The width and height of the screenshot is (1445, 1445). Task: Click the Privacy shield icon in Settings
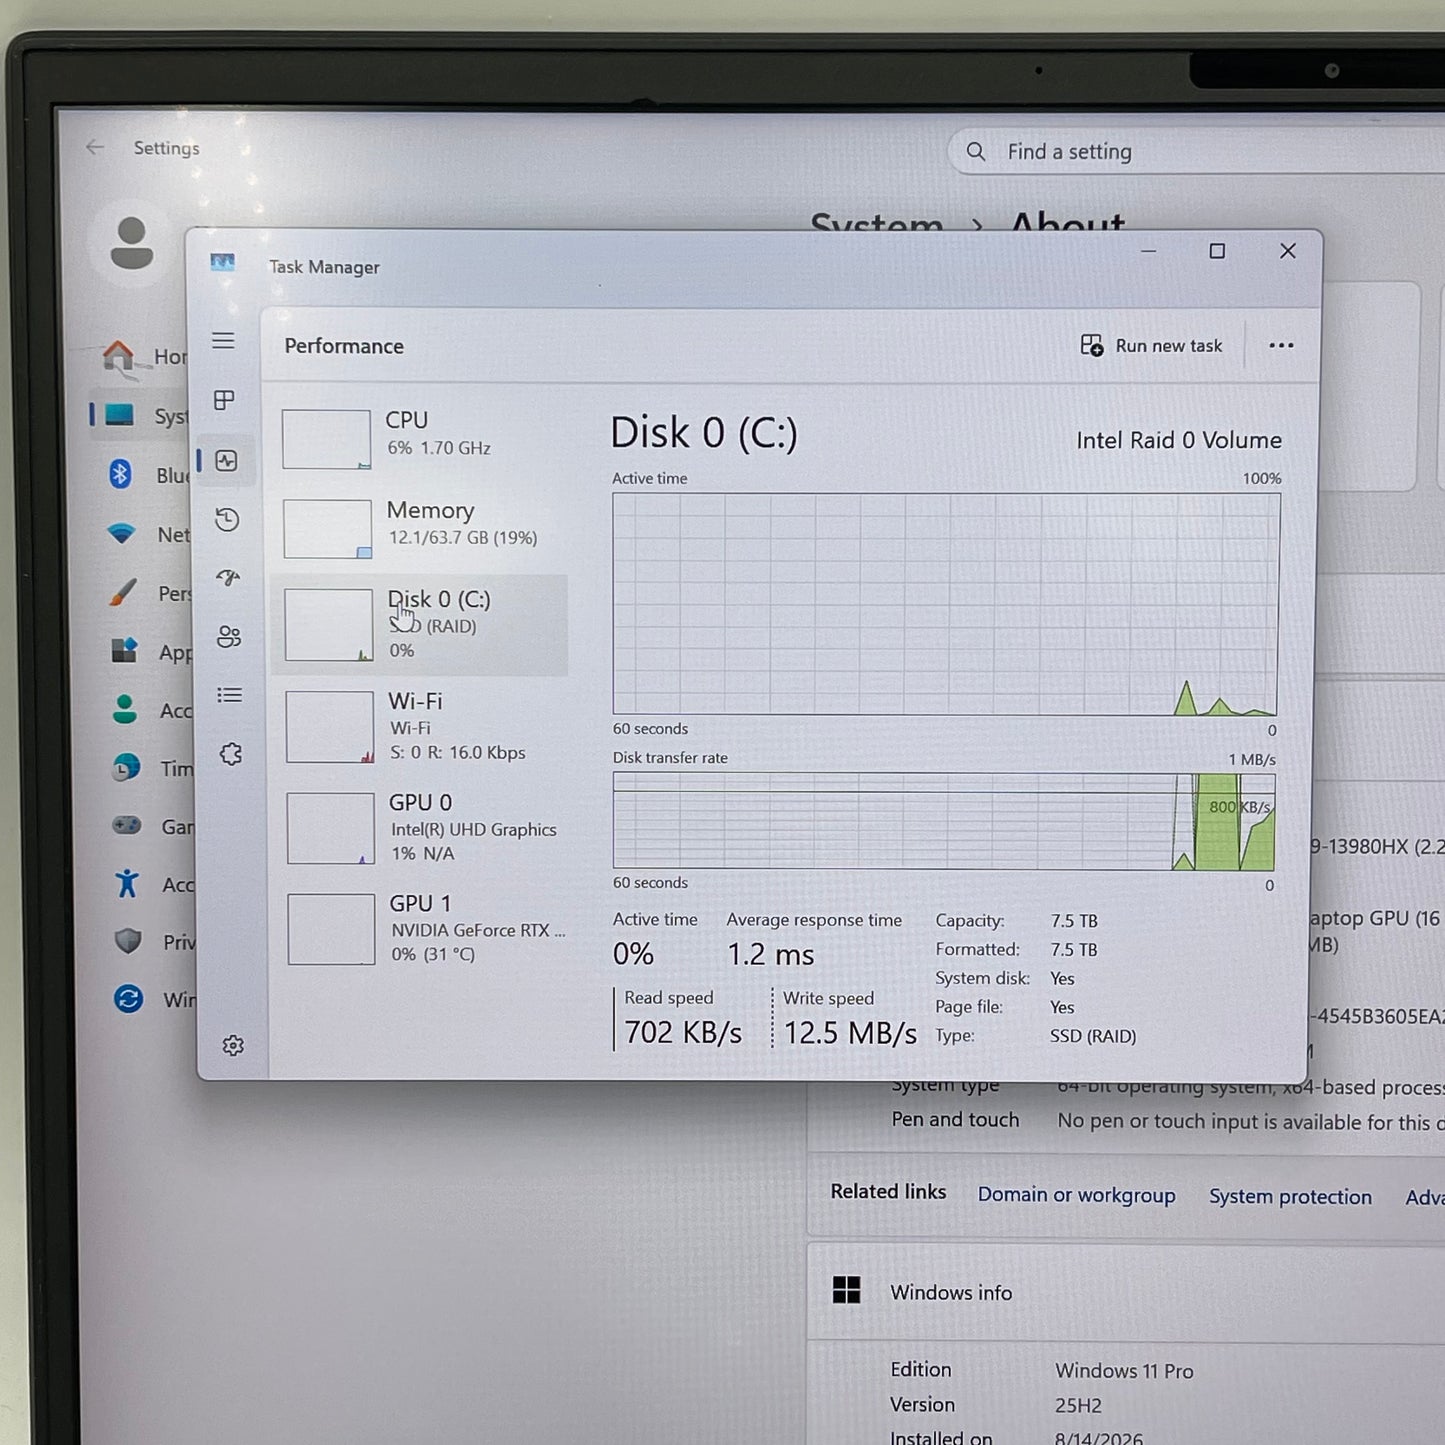pyautogui.click(x=128, y=941)
